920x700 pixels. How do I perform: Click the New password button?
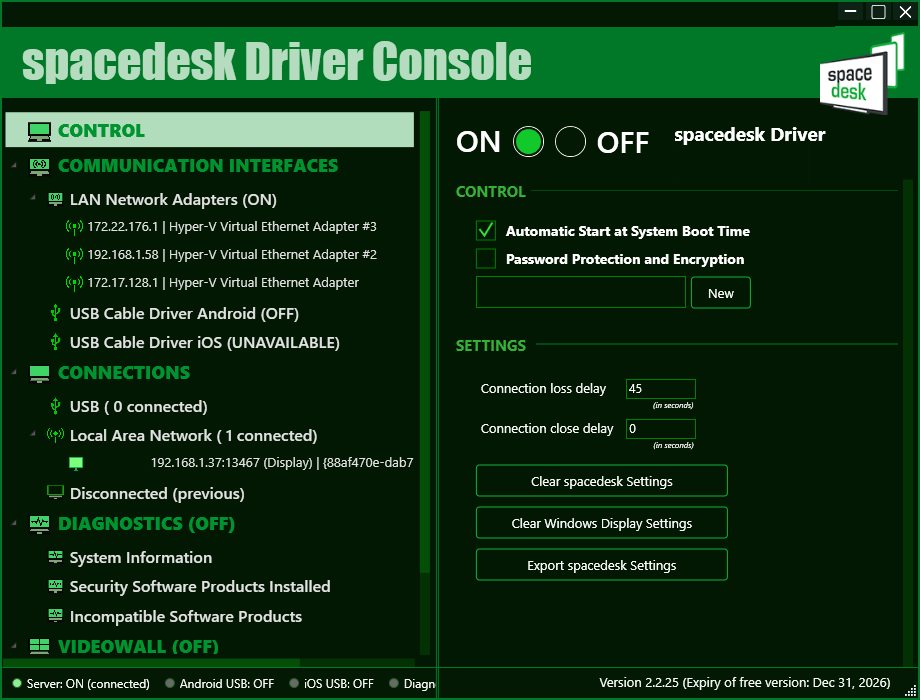pos(721,293)
